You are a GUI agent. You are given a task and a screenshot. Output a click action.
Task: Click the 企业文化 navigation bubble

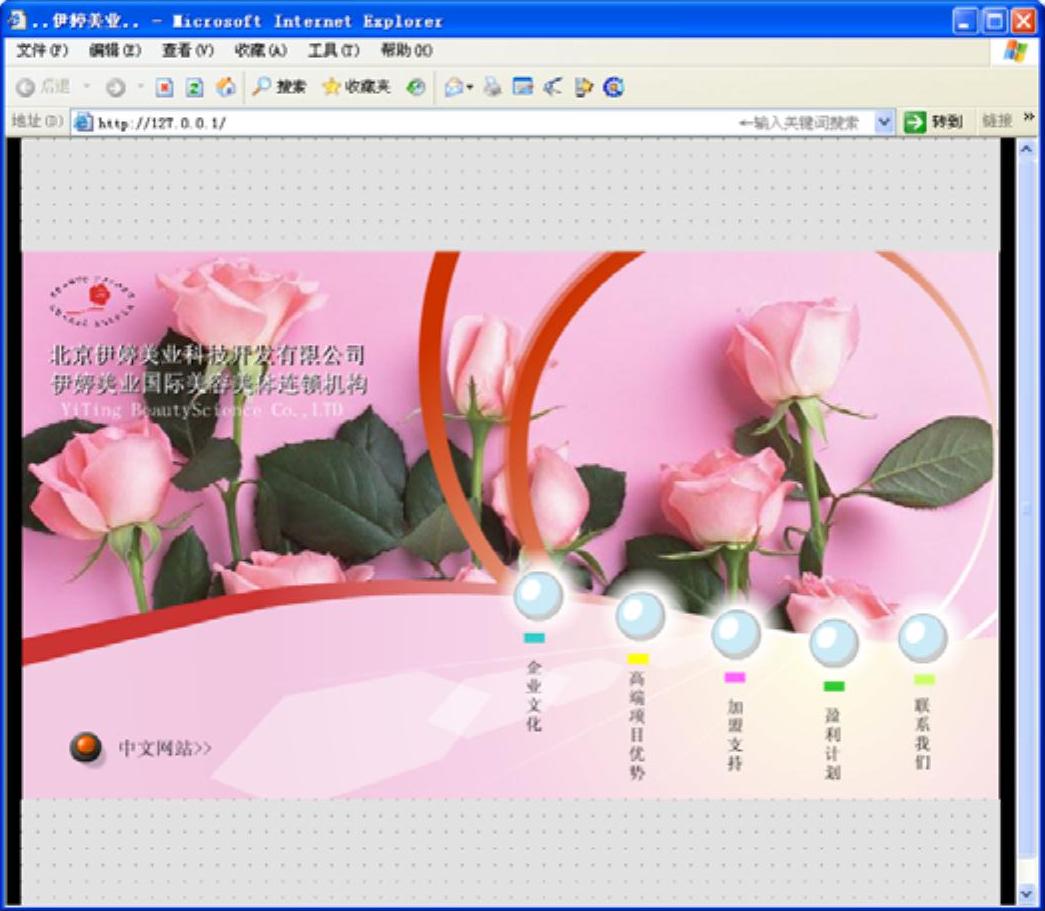(x=538, y=596)
